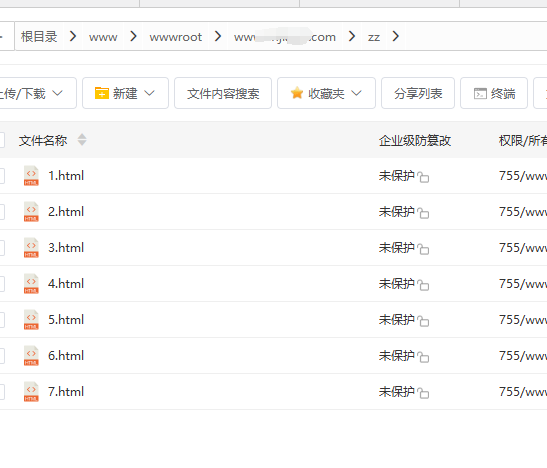Image resolution: width=547 pixels, height=468 pixels.
Task: Open 文件内容搜索 button
Action: click(223, 93)
